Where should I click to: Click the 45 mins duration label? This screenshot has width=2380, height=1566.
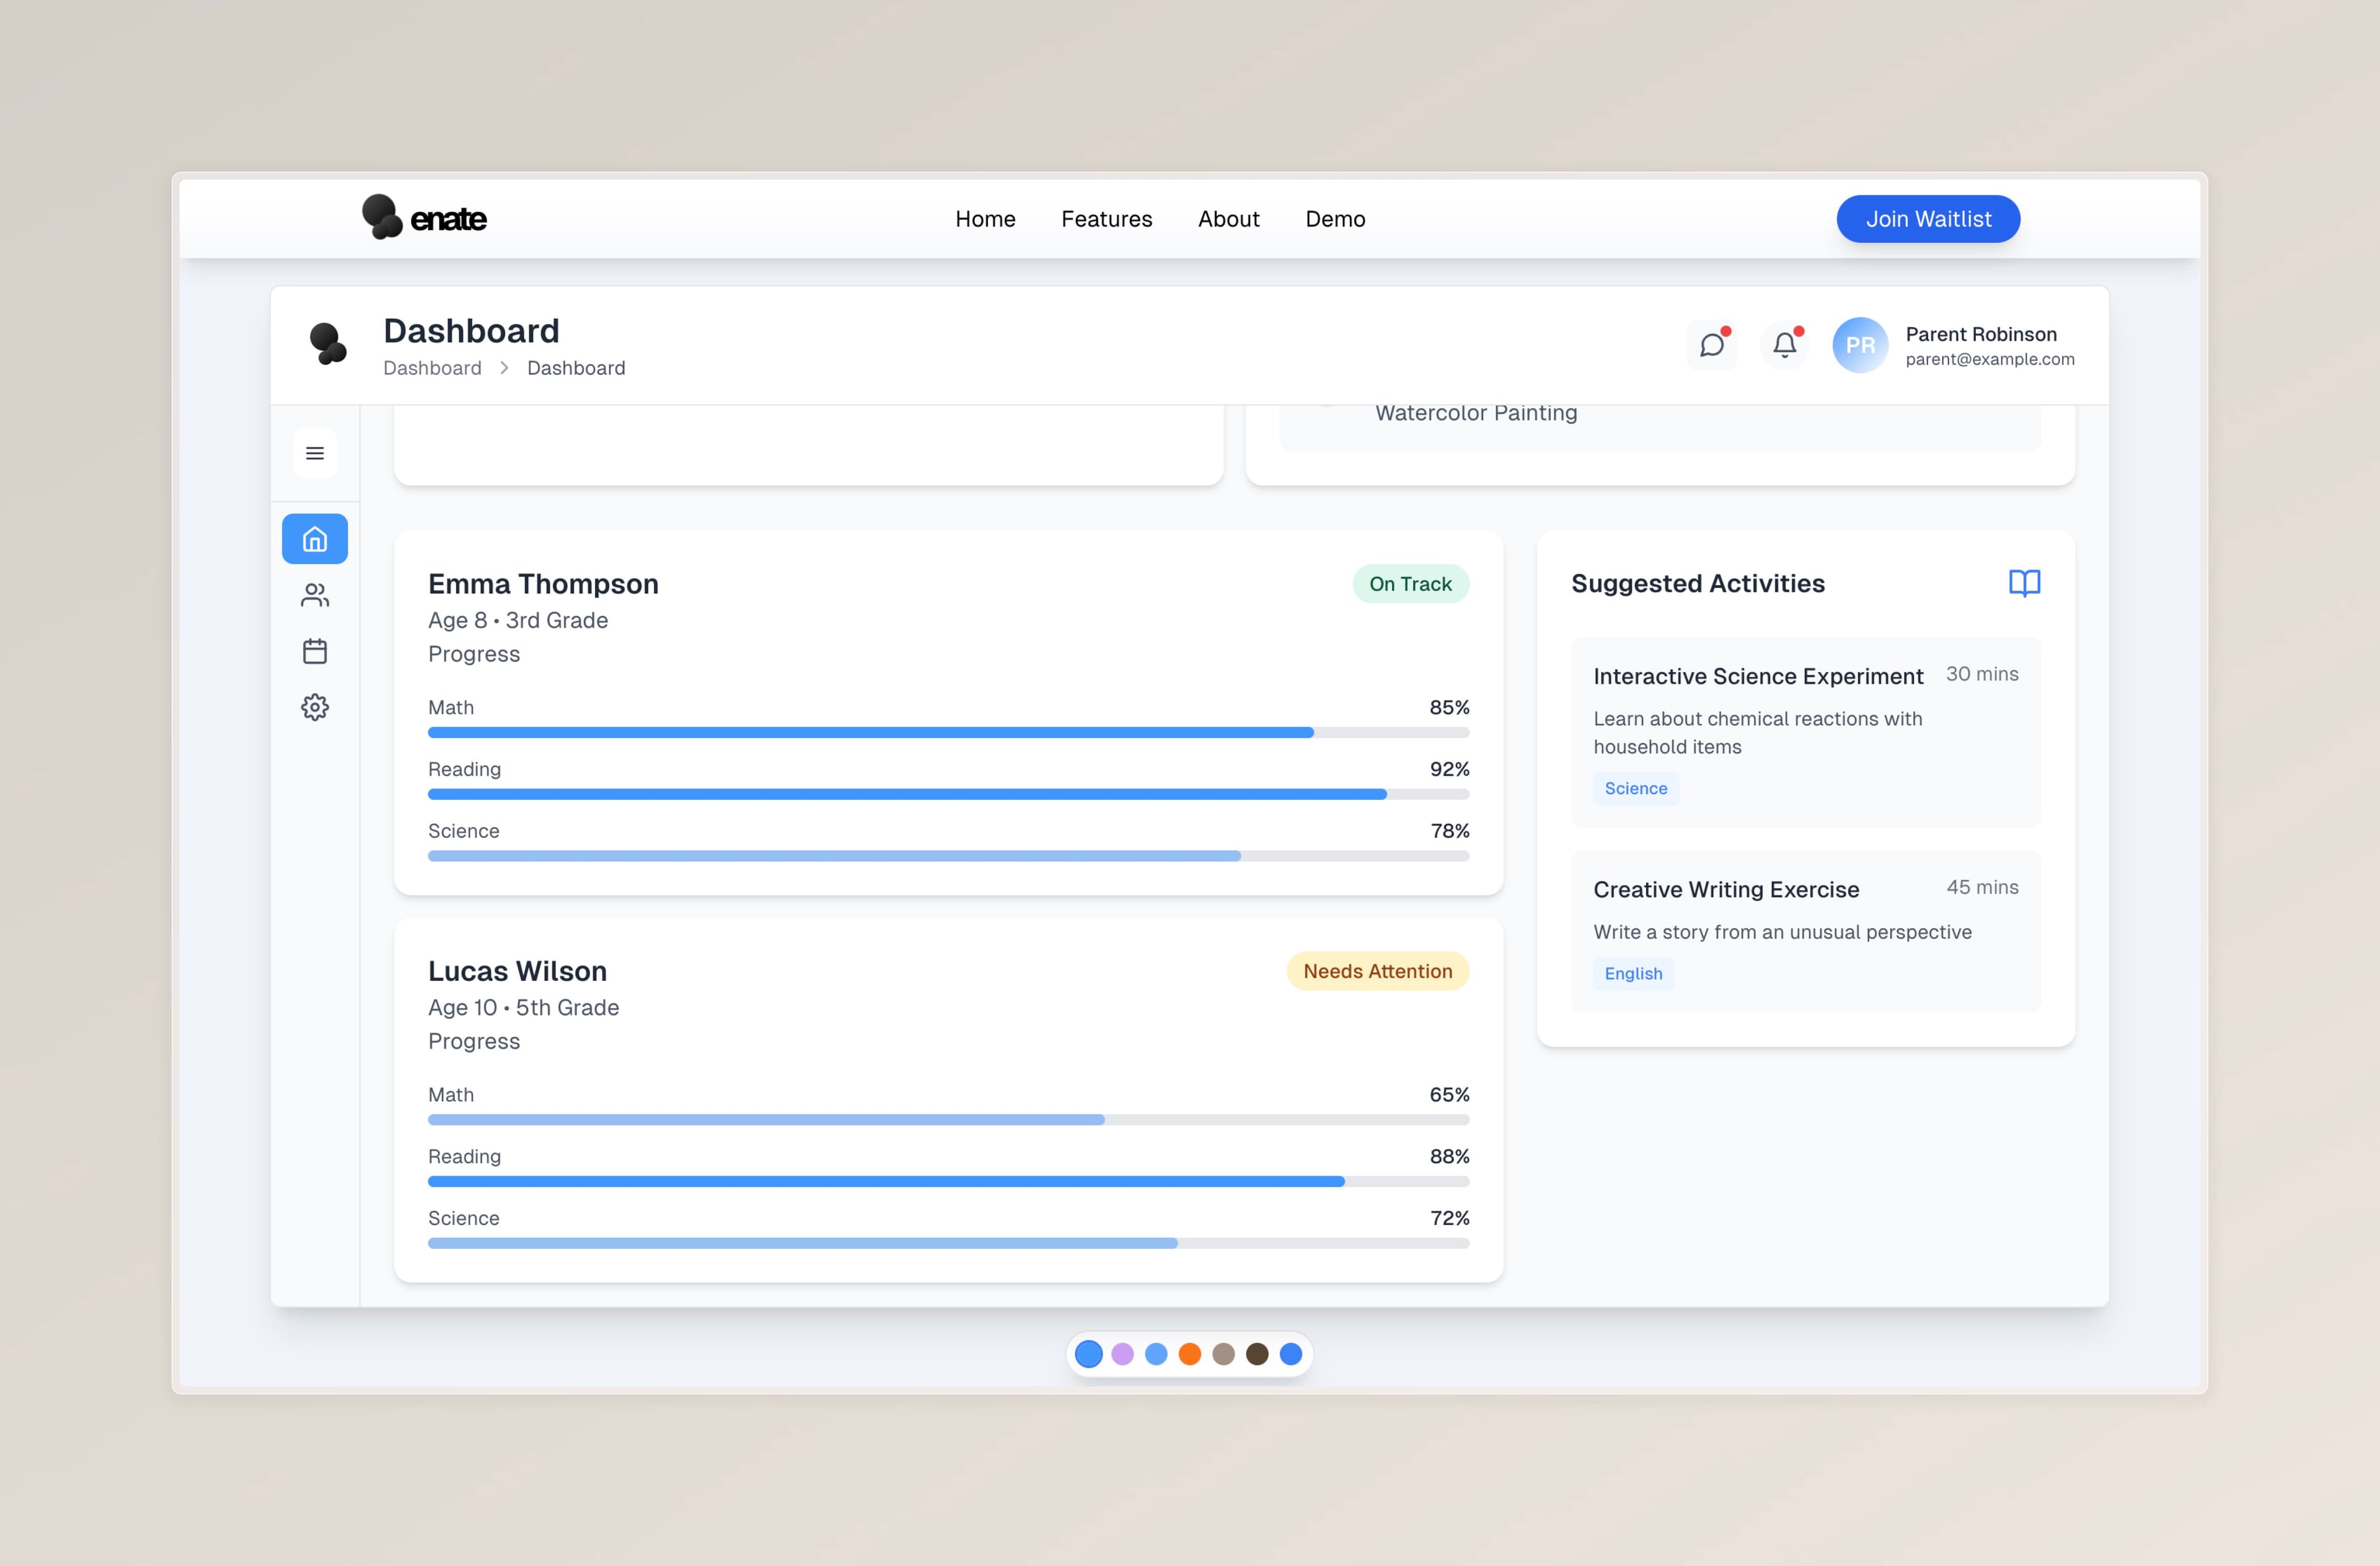[x=1982, y=887]
